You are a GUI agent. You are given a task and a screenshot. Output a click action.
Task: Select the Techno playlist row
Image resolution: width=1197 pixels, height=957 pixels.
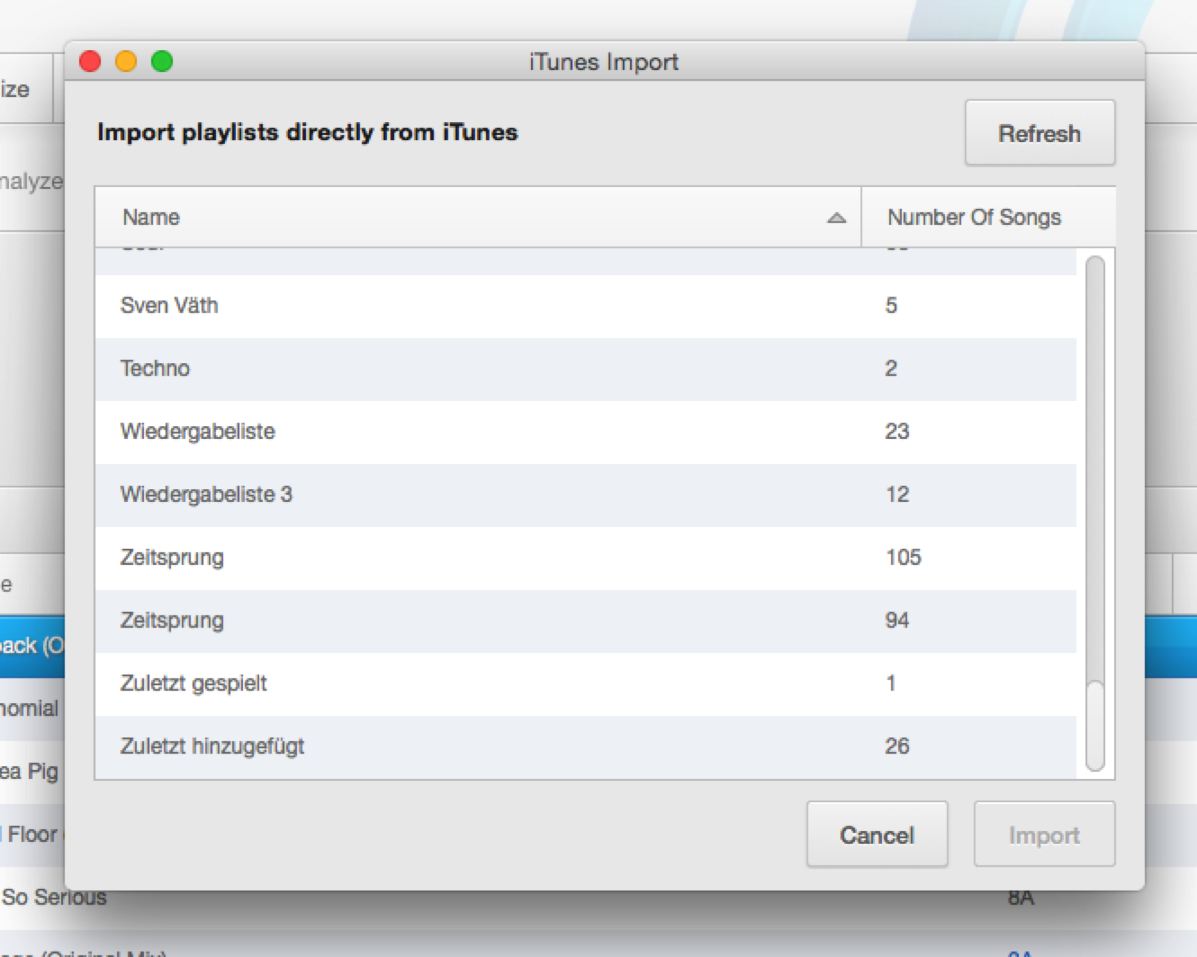tap(155, 369)
